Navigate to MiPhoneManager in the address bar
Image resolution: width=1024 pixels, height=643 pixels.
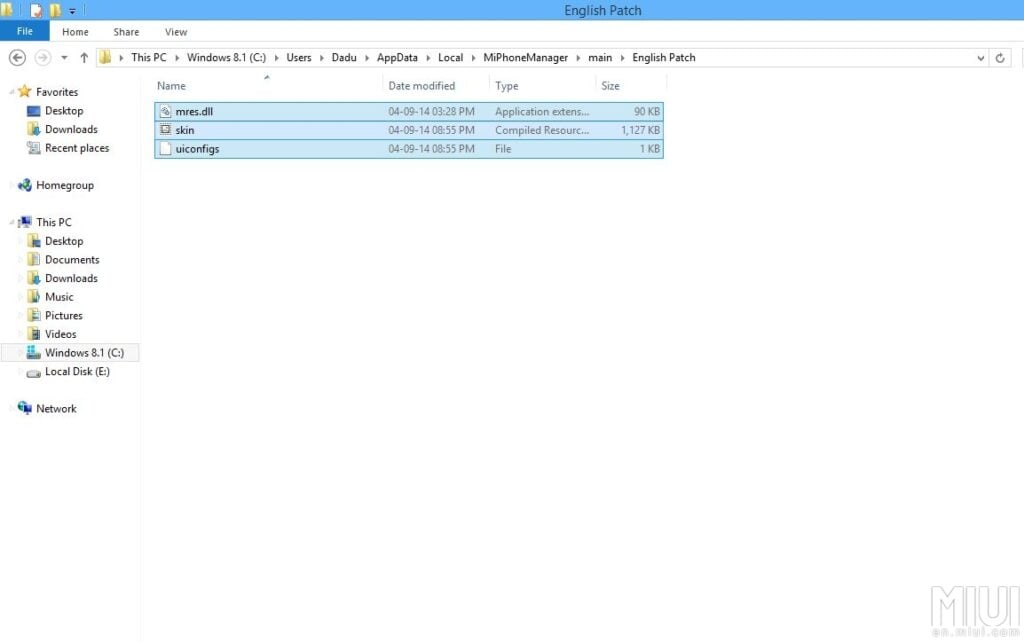click(x=526, y=57)
